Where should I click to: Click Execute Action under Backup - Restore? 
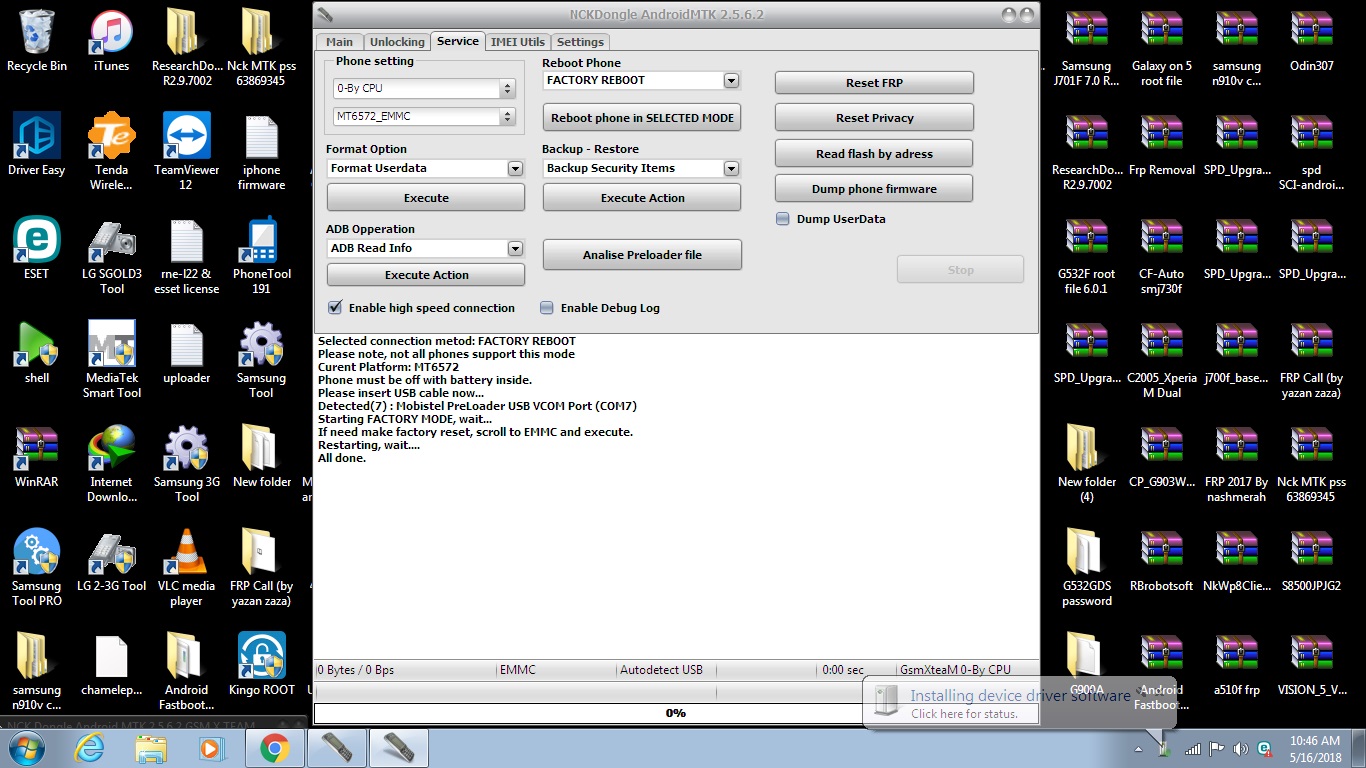[x=642, y=198]
